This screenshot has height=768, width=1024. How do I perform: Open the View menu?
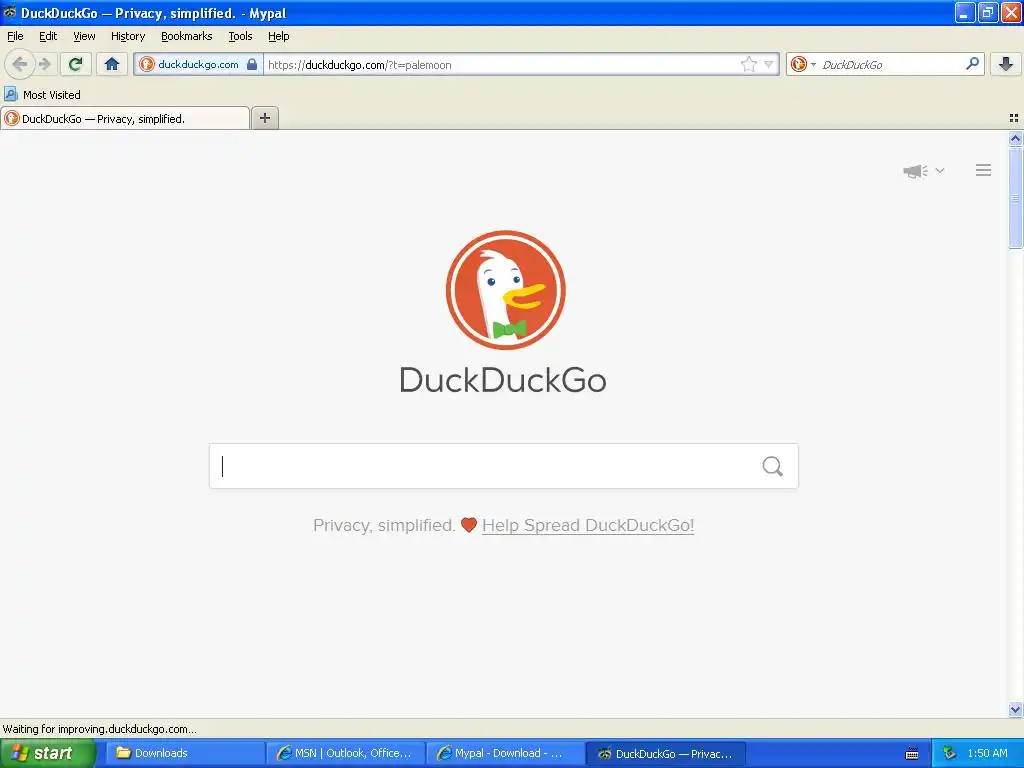point(84,36)
